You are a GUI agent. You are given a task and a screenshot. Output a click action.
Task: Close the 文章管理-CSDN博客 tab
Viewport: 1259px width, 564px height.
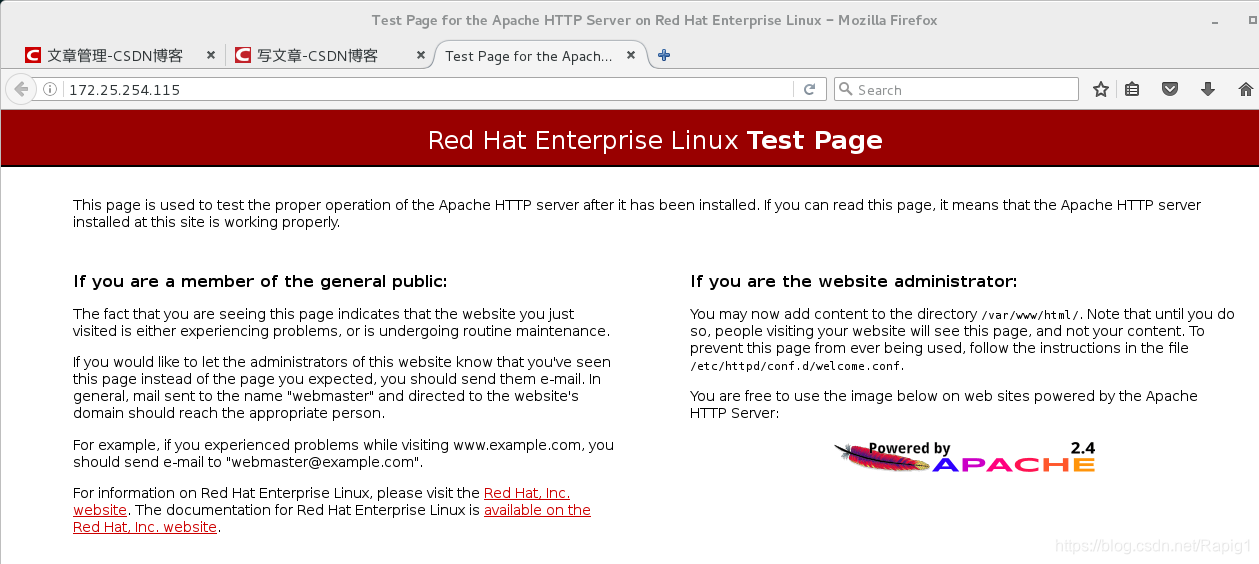tap(211, 56)
